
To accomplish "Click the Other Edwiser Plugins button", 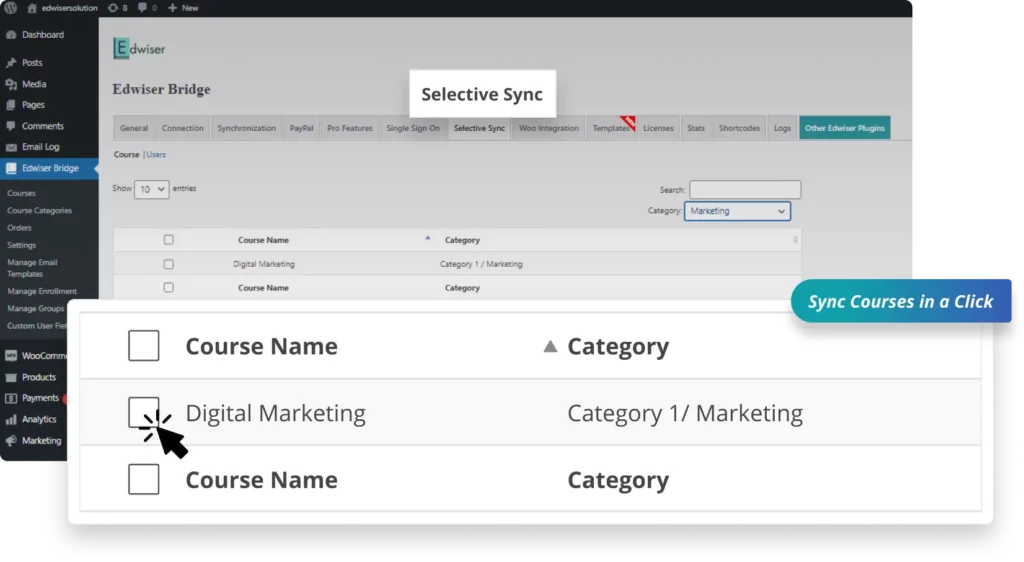I will (844, 128).
